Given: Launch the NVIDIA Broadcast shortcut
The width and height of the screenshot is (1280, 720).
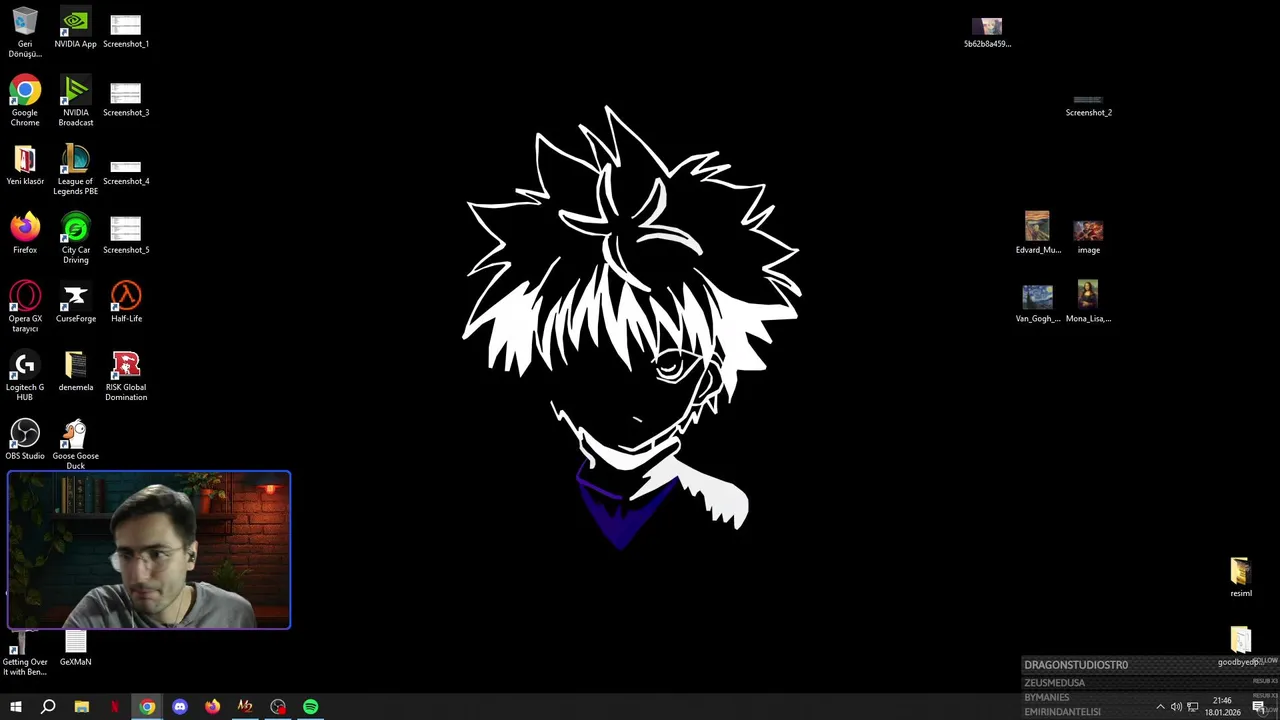Looking at the screenshot, I should click(75, 101).
